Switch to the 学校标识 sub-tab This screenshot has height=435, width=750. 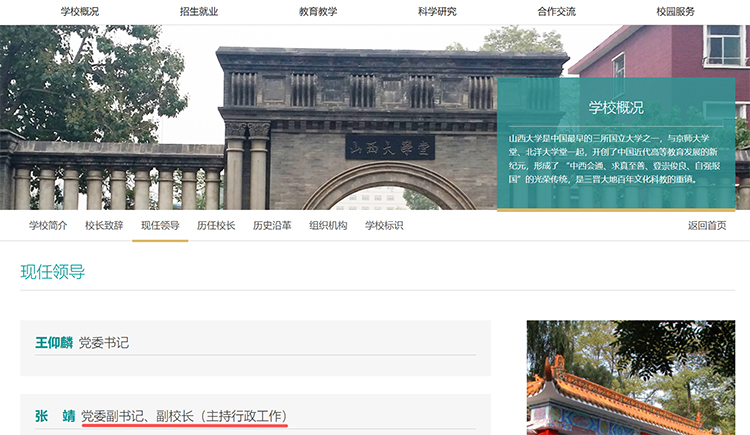tap(384, 225)
